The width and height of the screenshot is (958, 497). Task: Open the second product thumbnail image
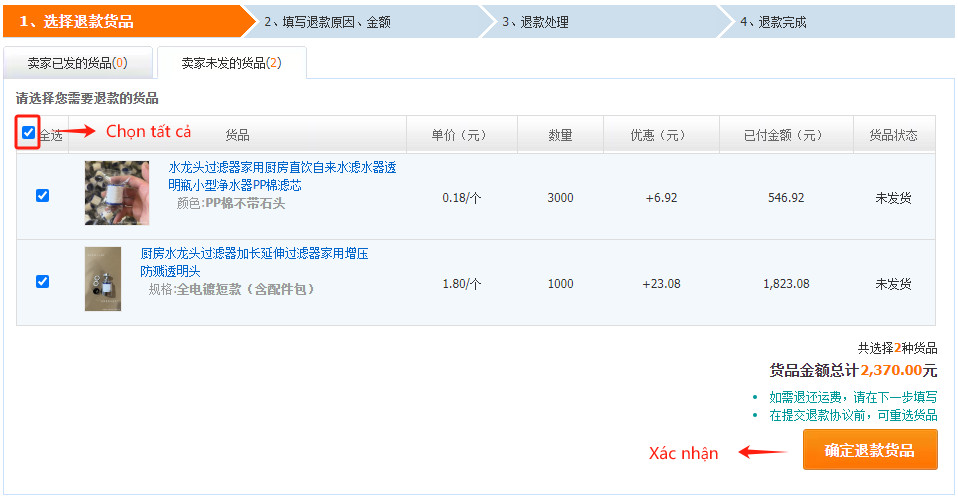click(103, 279)
